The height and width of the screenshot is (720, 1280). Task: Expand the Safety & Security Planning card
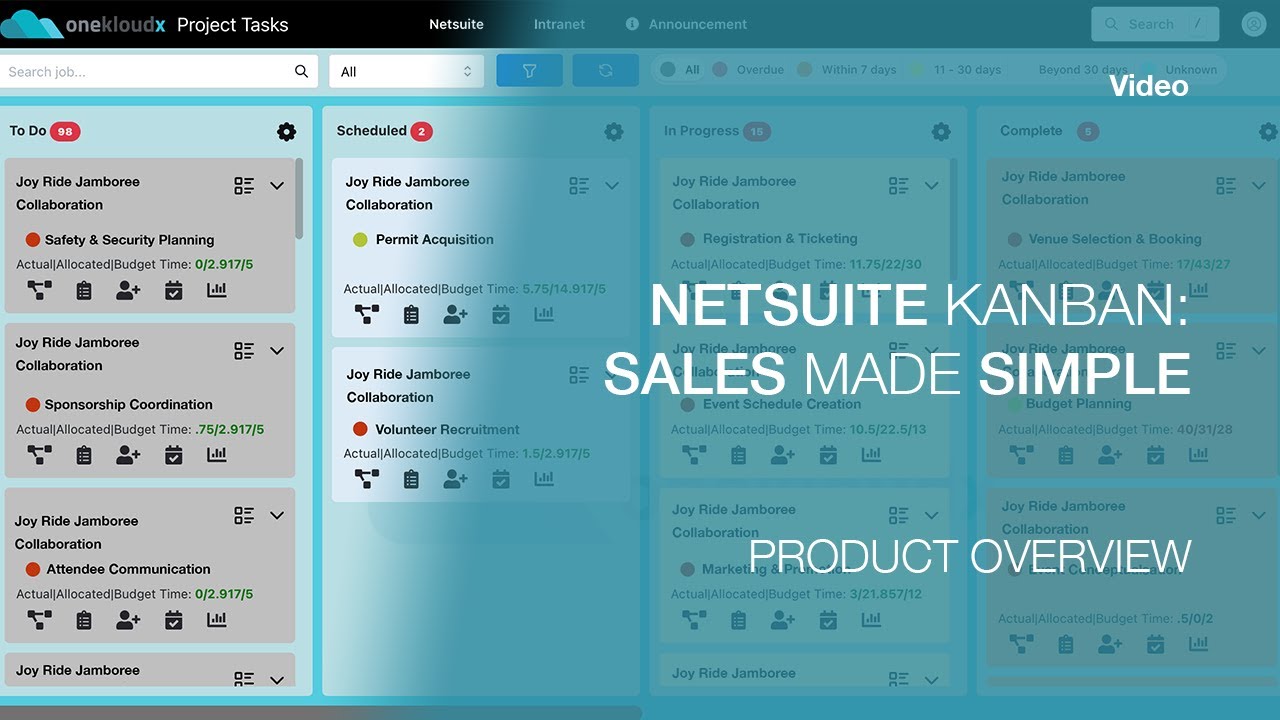point(277,186)
